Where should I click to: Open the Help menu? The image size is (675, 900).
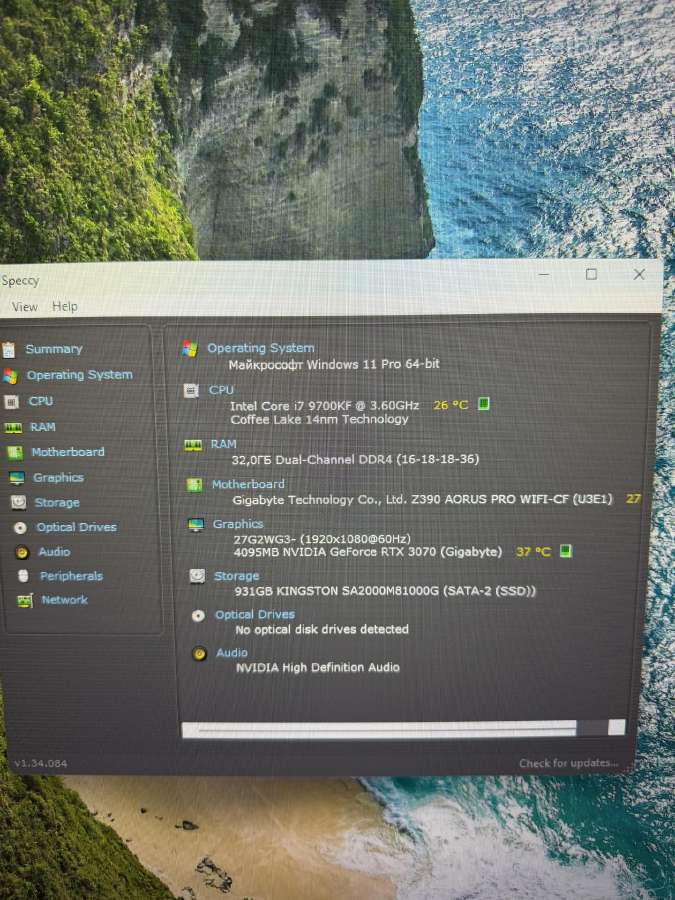64,306
